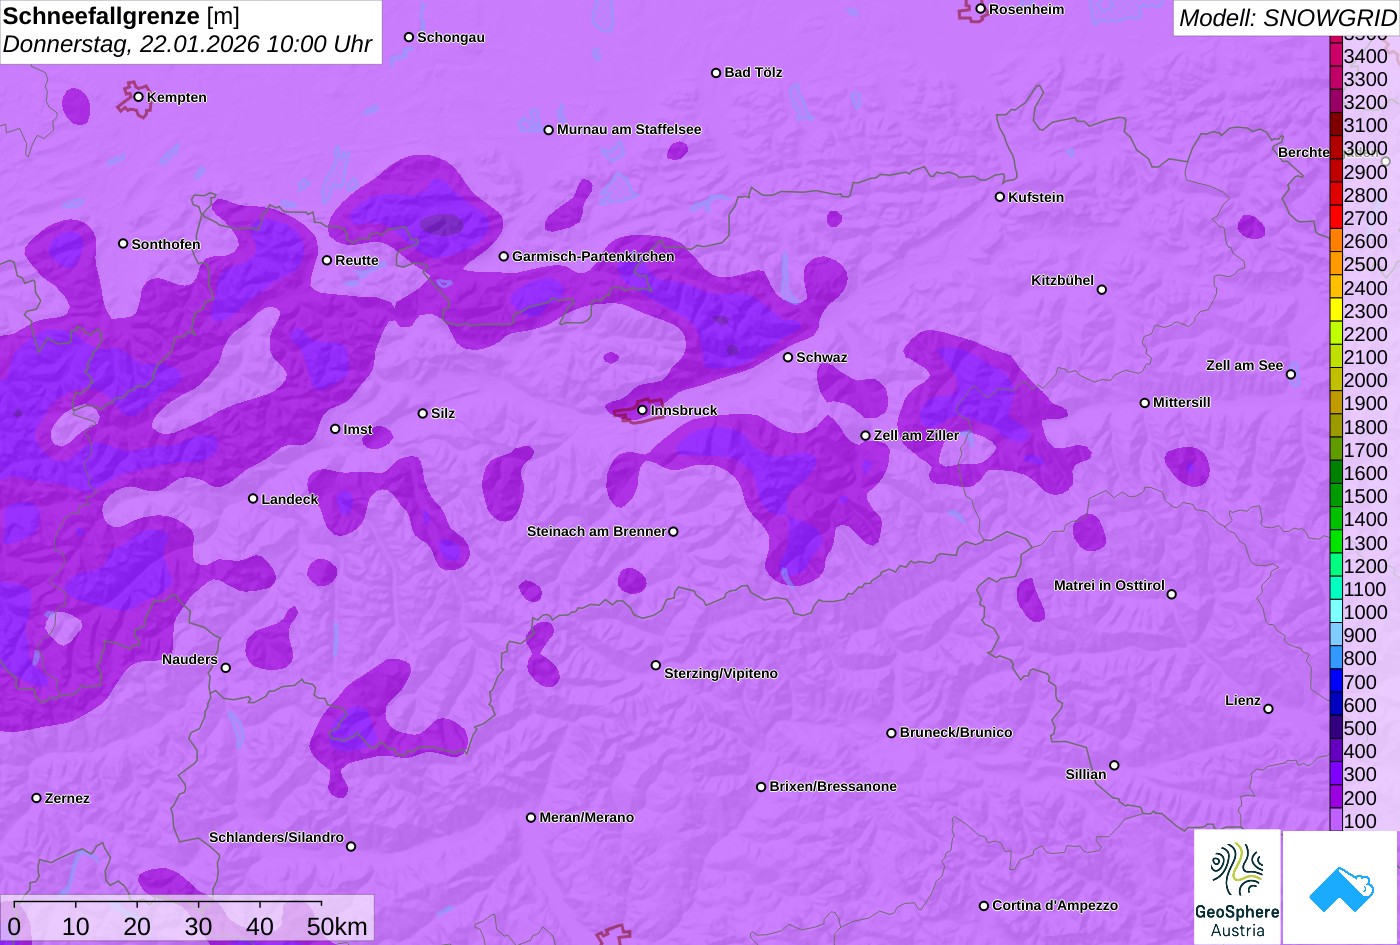This screenshot has width=1400, height=945.
Task: Click the 3400 legend value
Action: 1366,56
